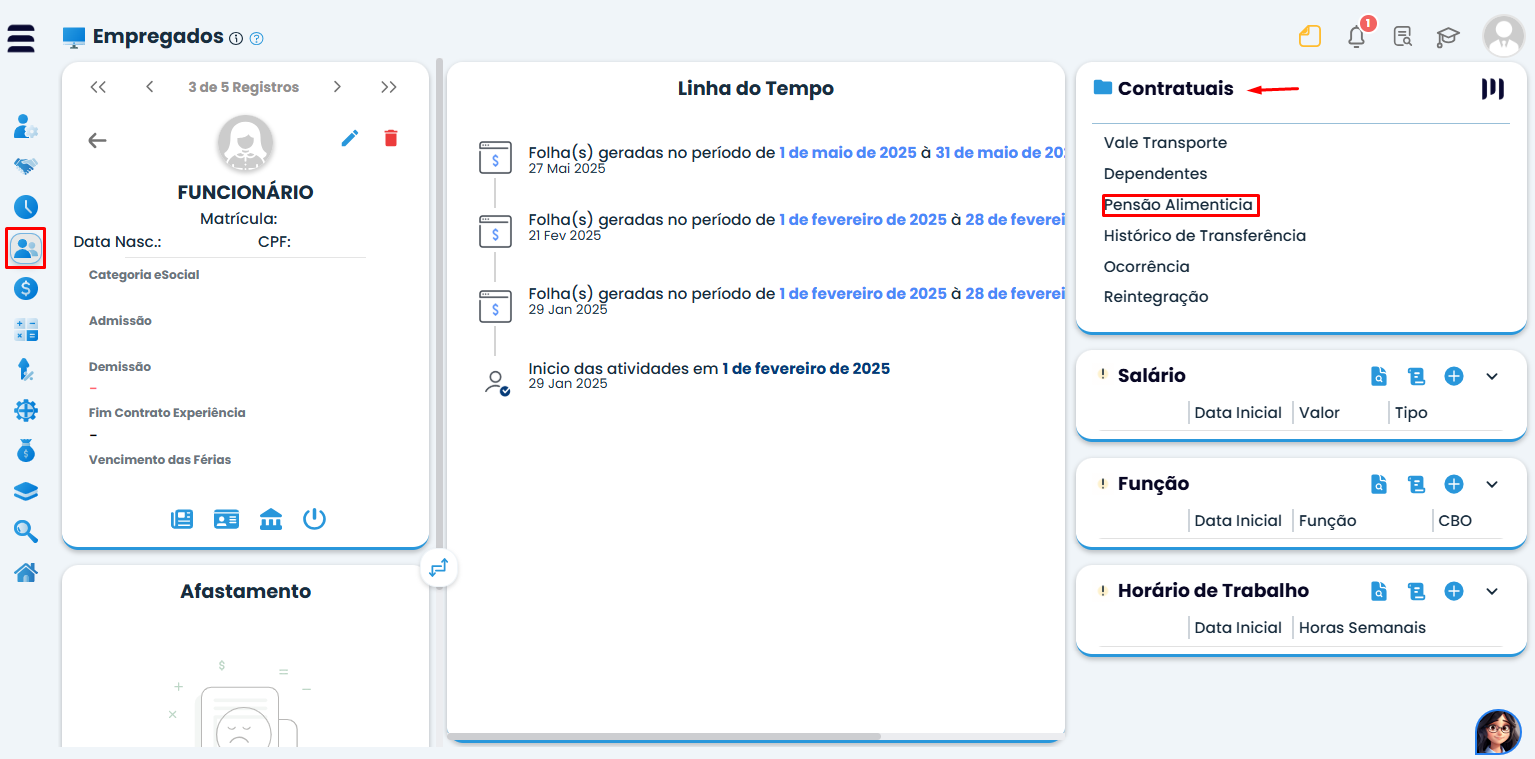This screenshot has height=759, width=1535.
Task: Open the magnifier search icon in sidebar
Action: tap(26, 531)
